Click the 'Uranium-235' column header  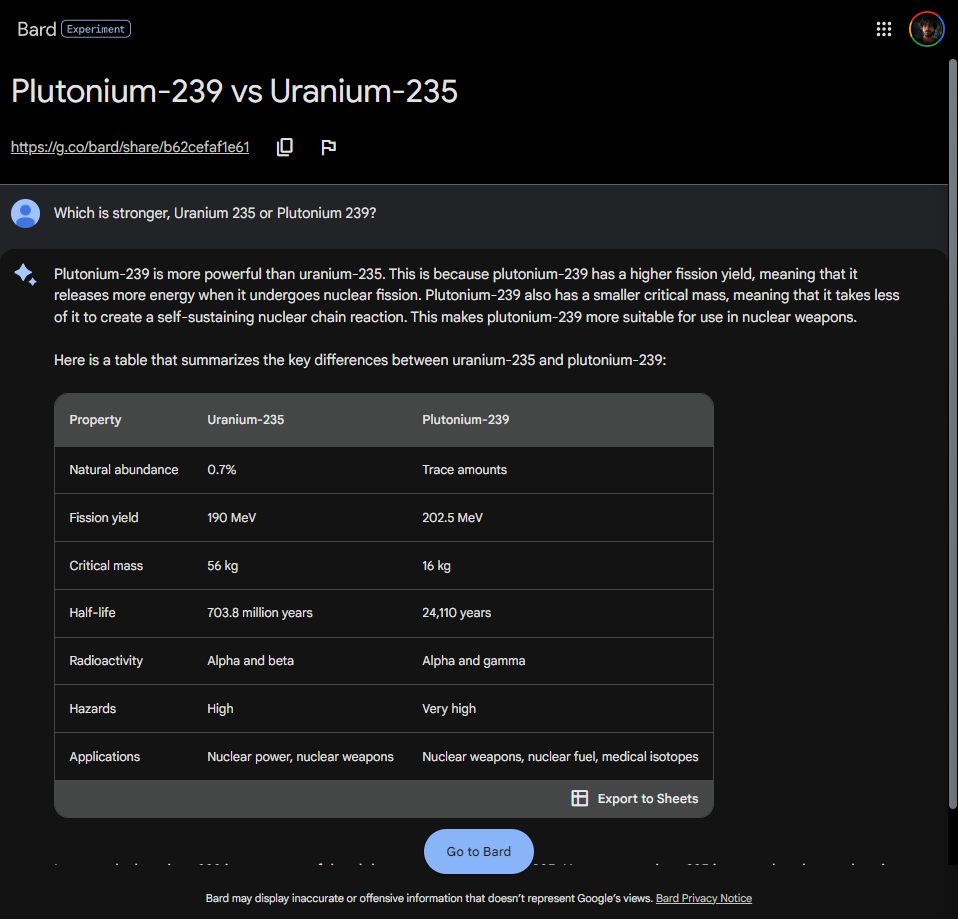coord(246,420)
